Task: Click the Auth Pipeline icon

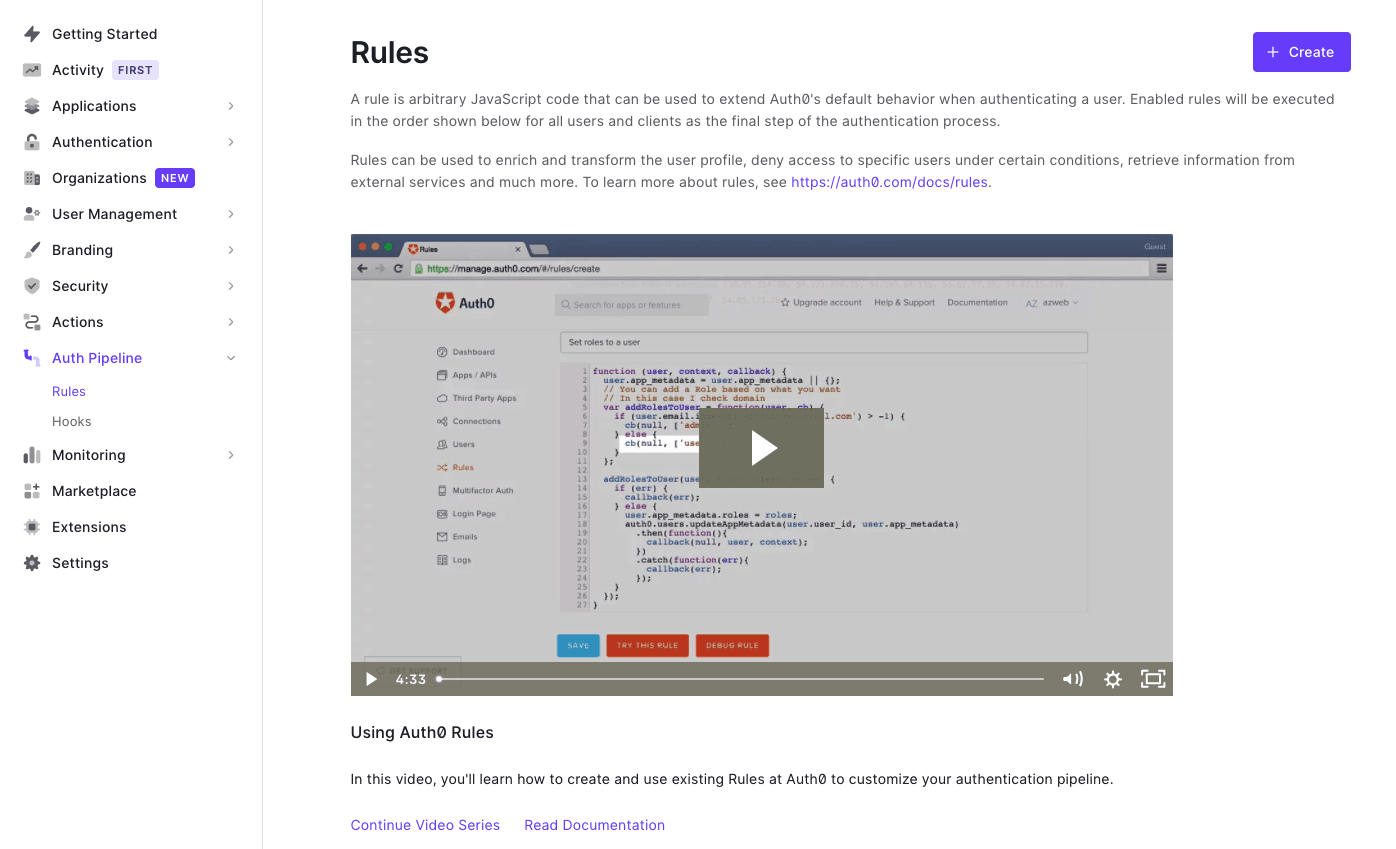Action: click(32, 358)
